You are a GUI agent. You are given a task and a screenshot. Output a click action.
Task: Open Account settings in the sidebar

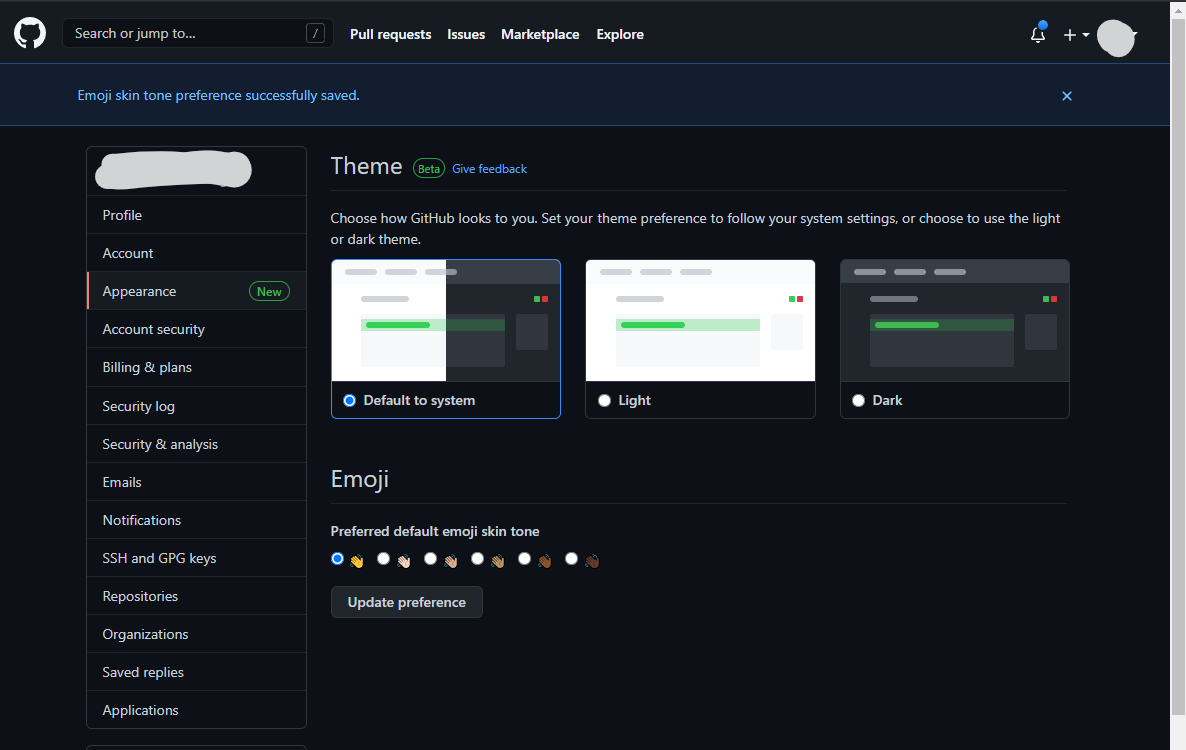click(x=197, y=253)
